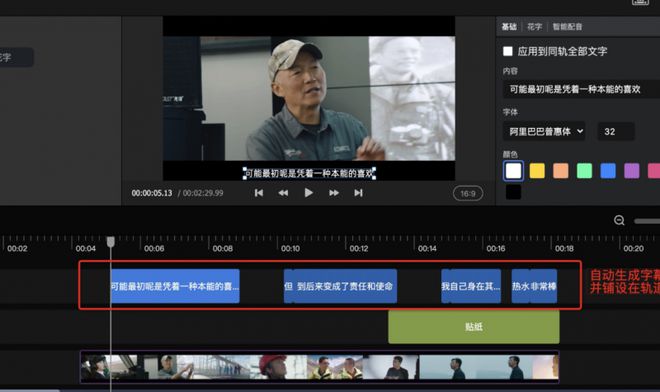Jump to end with skip-forward icon

click(x=358, y=193)
